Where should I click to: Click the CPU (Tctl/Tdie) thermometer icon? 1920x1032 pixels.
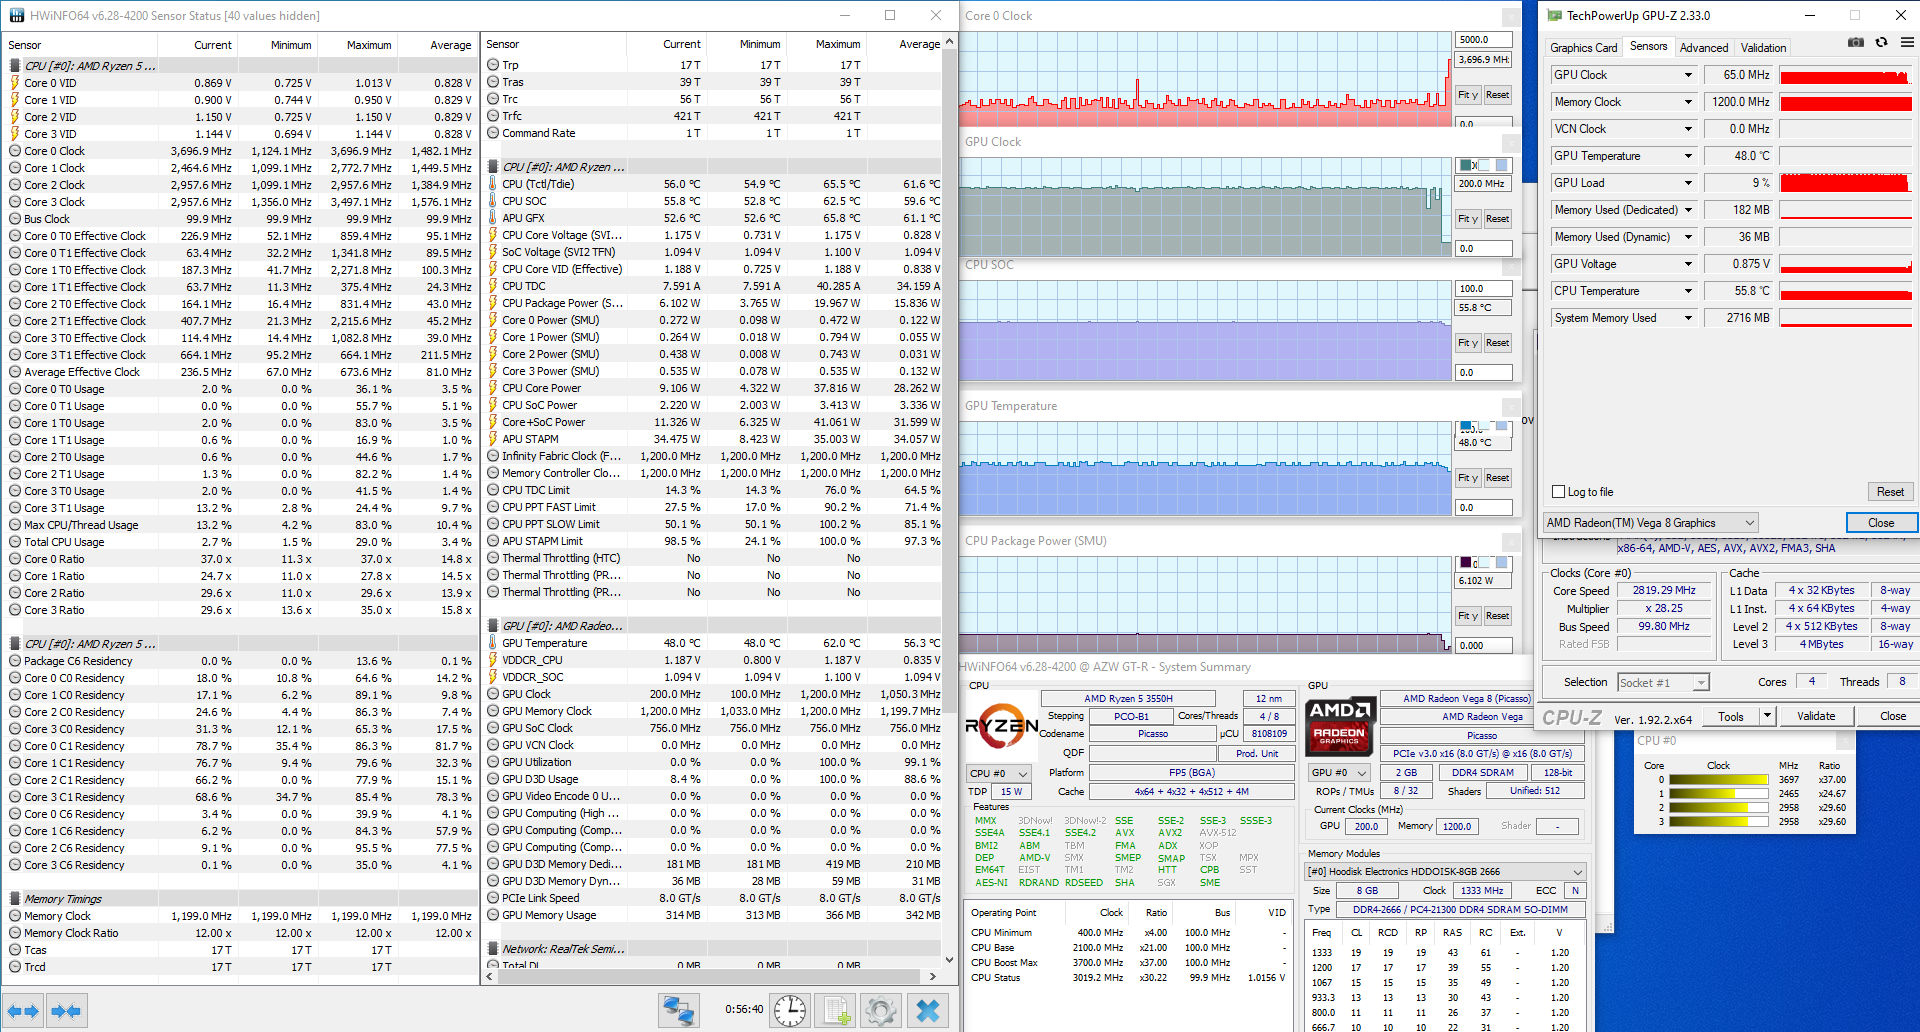coord(493,184)
